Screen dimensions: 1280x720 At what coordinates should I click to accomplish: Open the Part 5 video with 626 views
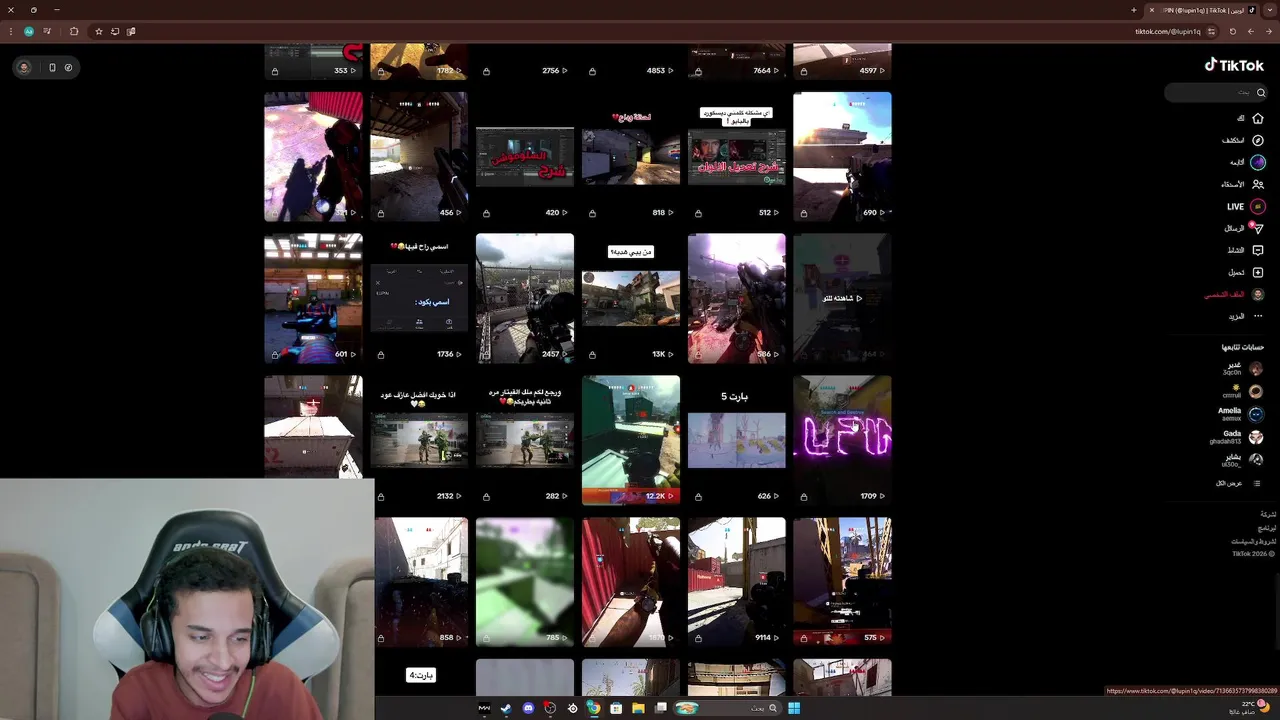737,440
